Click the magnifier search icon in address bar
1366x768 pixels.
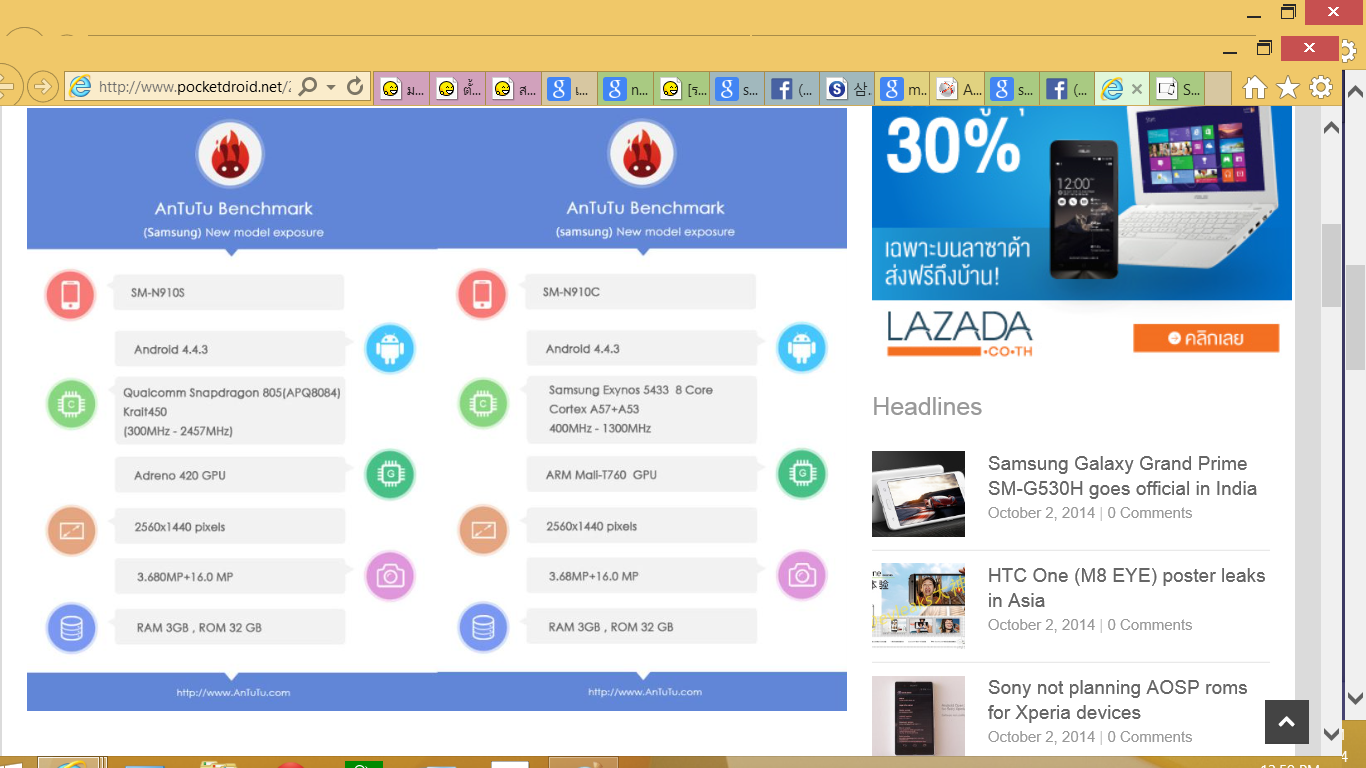308,87
